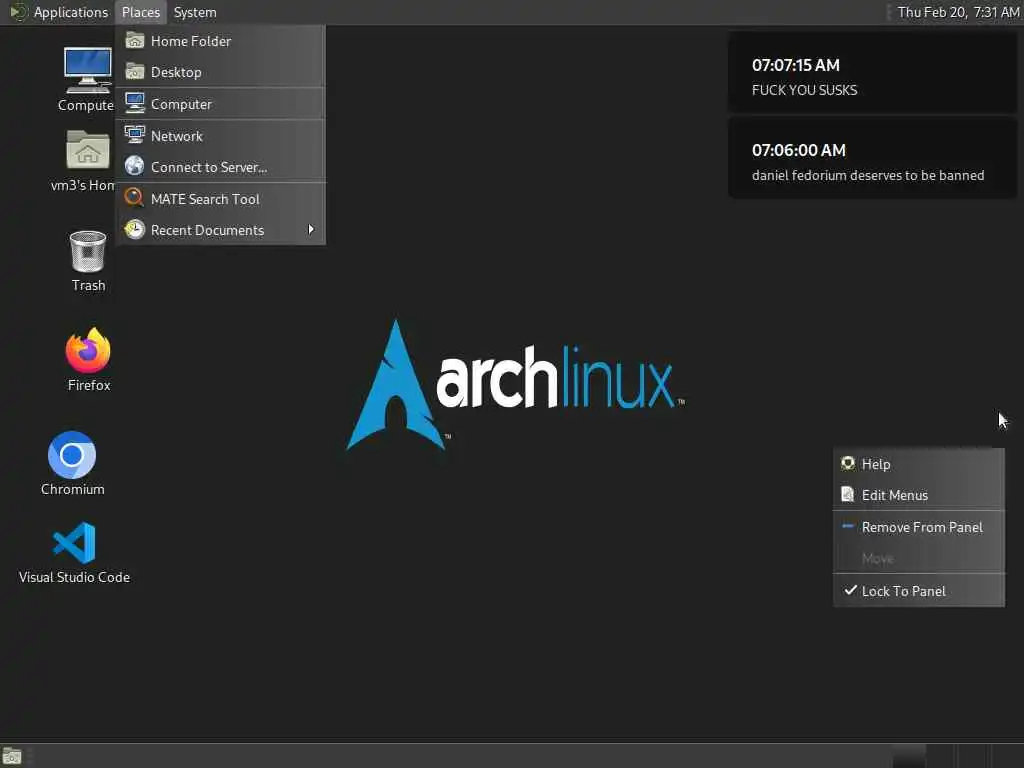
Task: Select Home Folder in Places menu
Action: click(221, 41)
